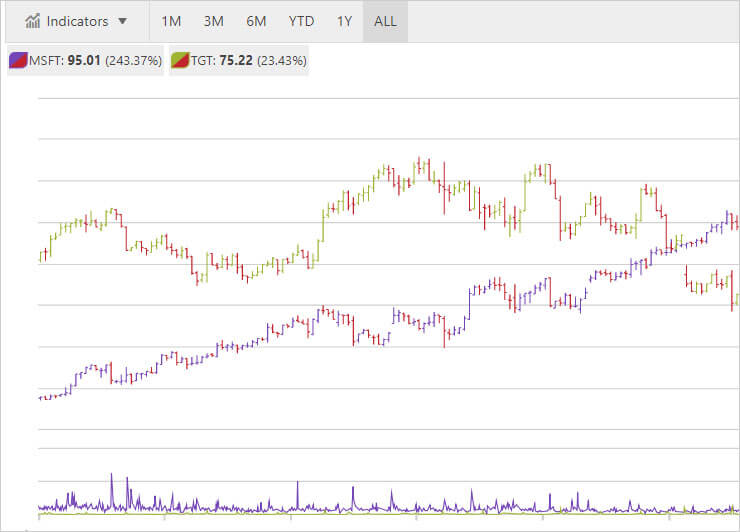Choose the 6M time range

(x=256, y=21)
